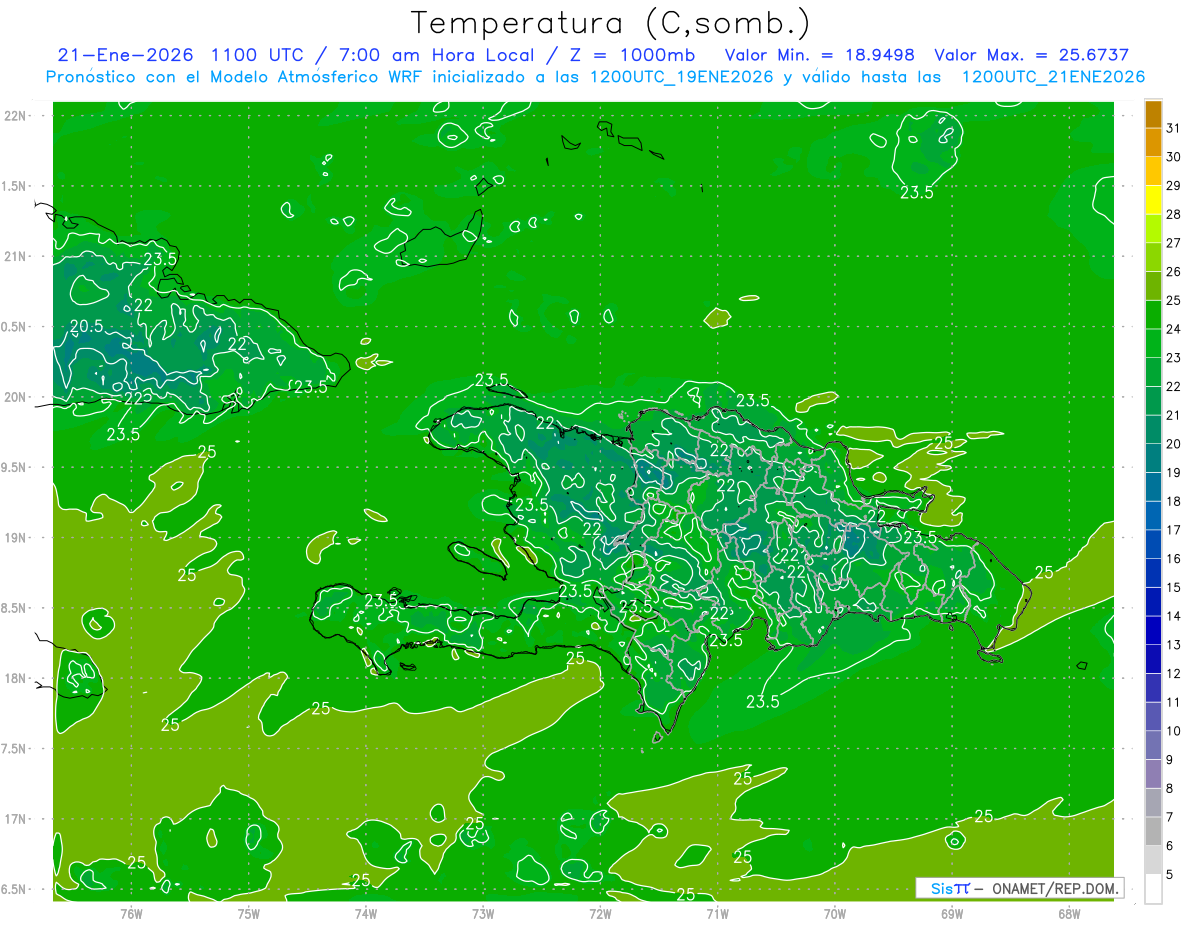This screenshot has width=1200, height=927.
Task: Click colorbar value "26"
Action: (x=1173, y=272)
